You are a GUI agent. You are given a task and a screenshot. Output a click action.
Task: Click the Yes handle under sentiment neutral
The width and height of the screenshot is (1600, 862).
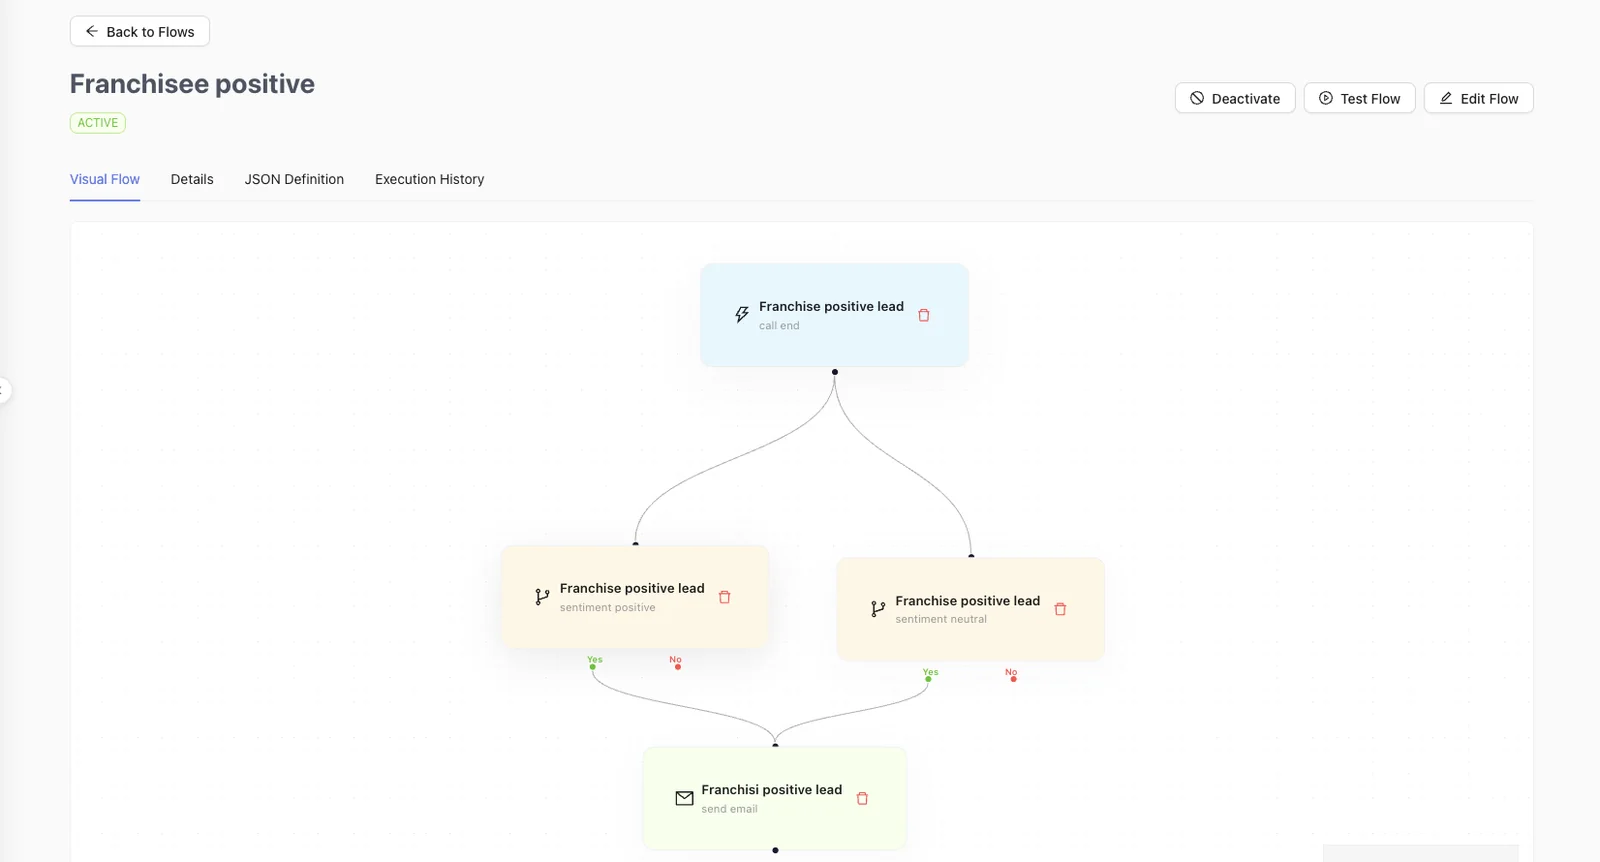929,679
